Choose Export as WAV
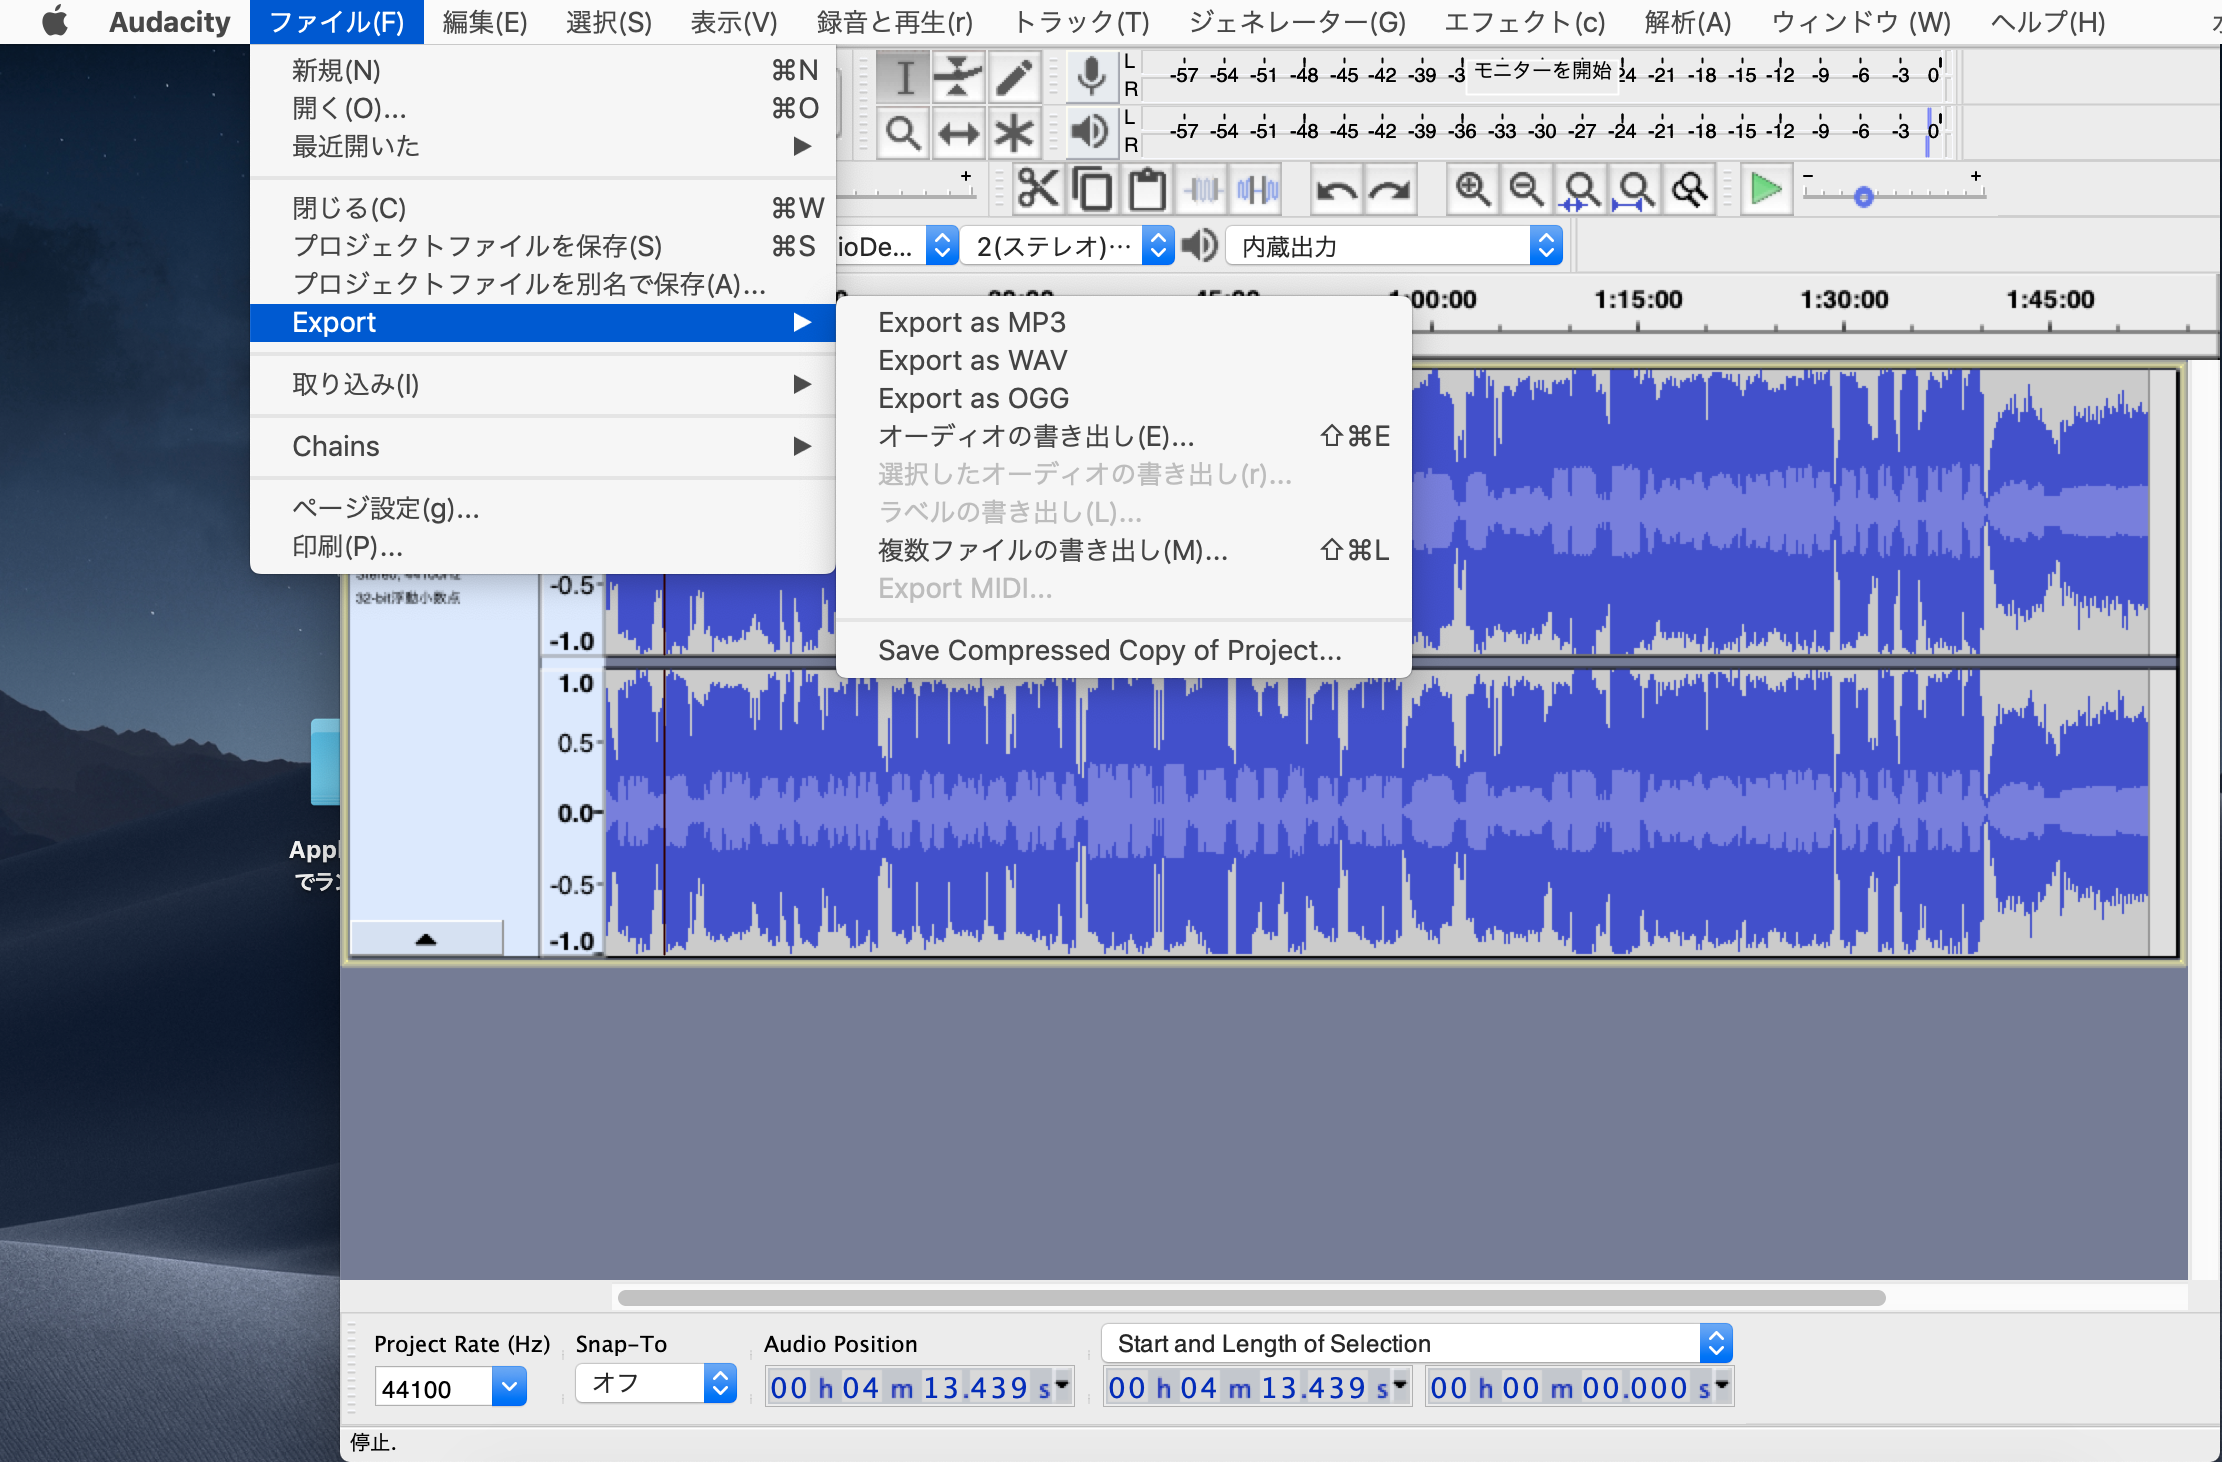This screenshot has height=1462, width=2222. pyautogui.click(x=1123, y=360)
